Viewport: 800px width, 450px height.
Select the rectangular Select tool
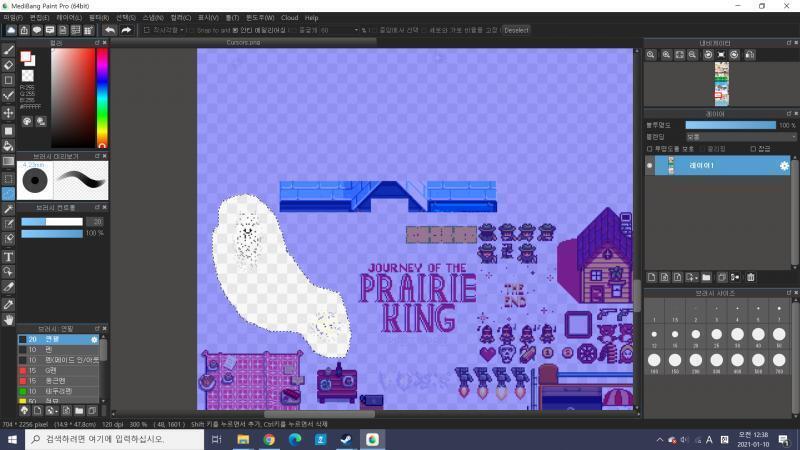point(9,179)
